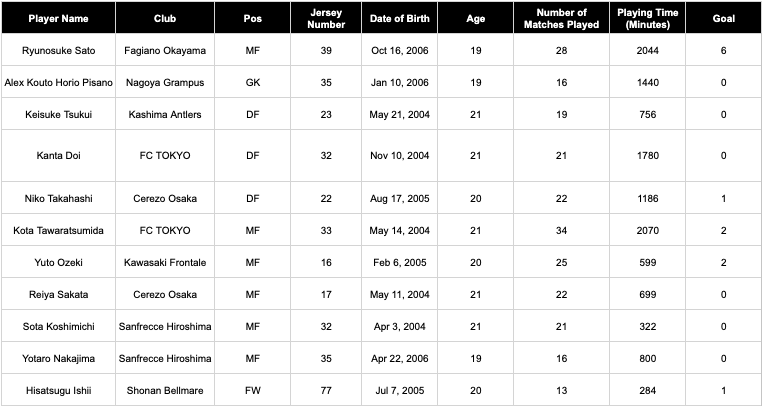The width and height of the screenshot is (765, 409).
Task: Select the Club column header
Action: tap(164, 19)
